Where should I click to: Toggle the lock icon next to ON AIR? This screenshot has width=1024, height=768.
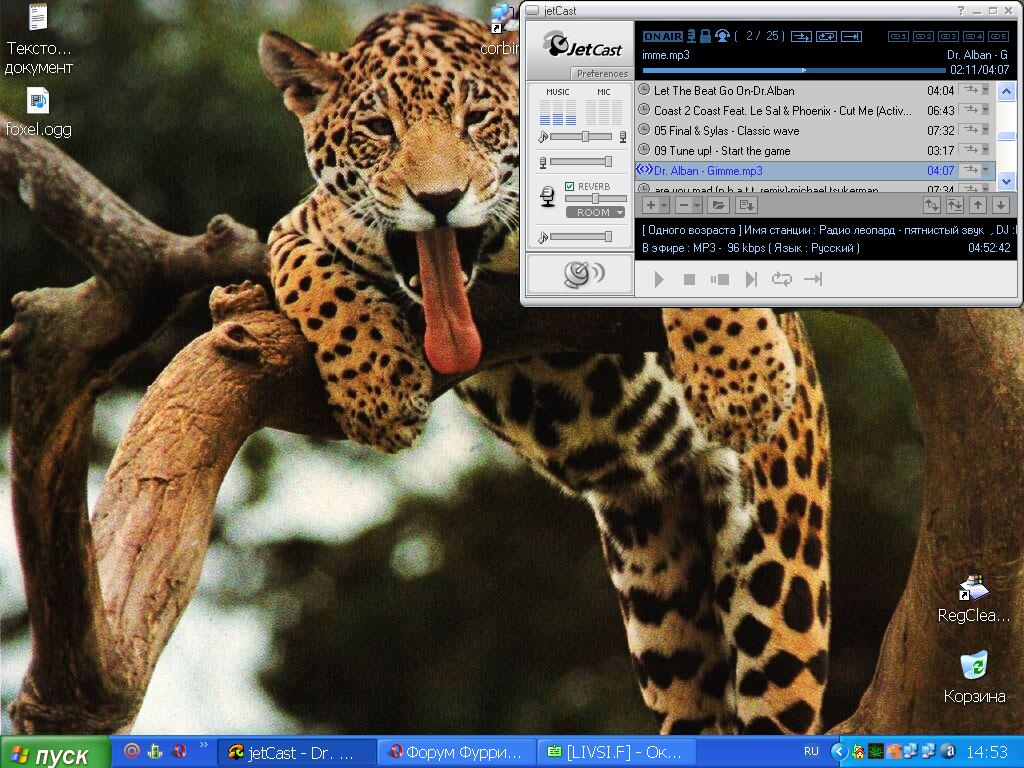(705, 36)
